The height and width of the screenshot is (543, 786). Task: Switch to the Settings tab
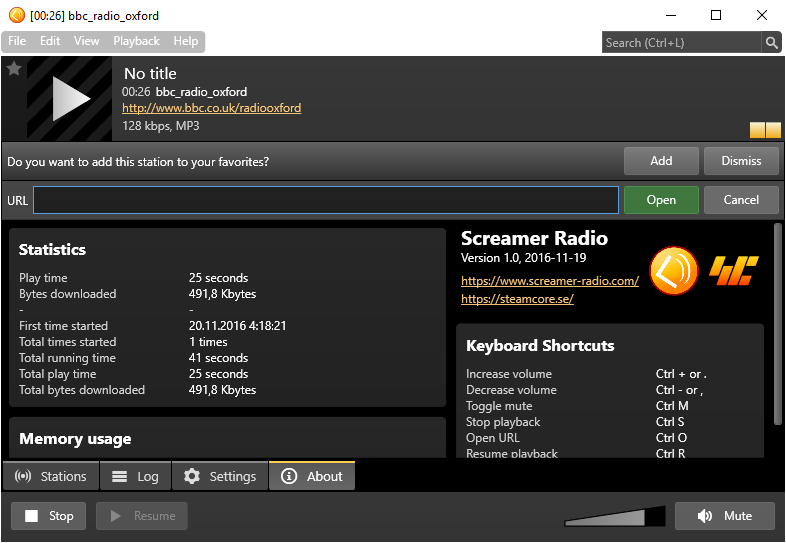pos(220,476)
